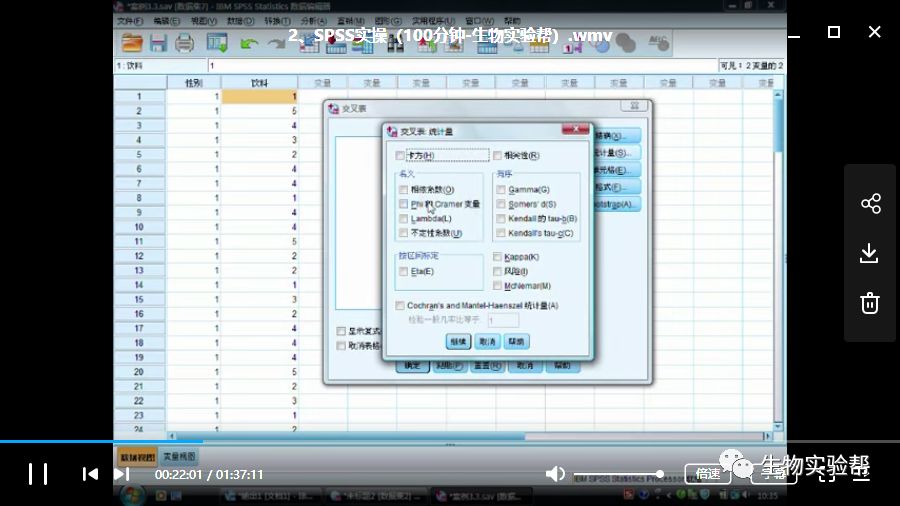Open the 实用程序(U) menu
900x506 pixels.
[433, 21]
